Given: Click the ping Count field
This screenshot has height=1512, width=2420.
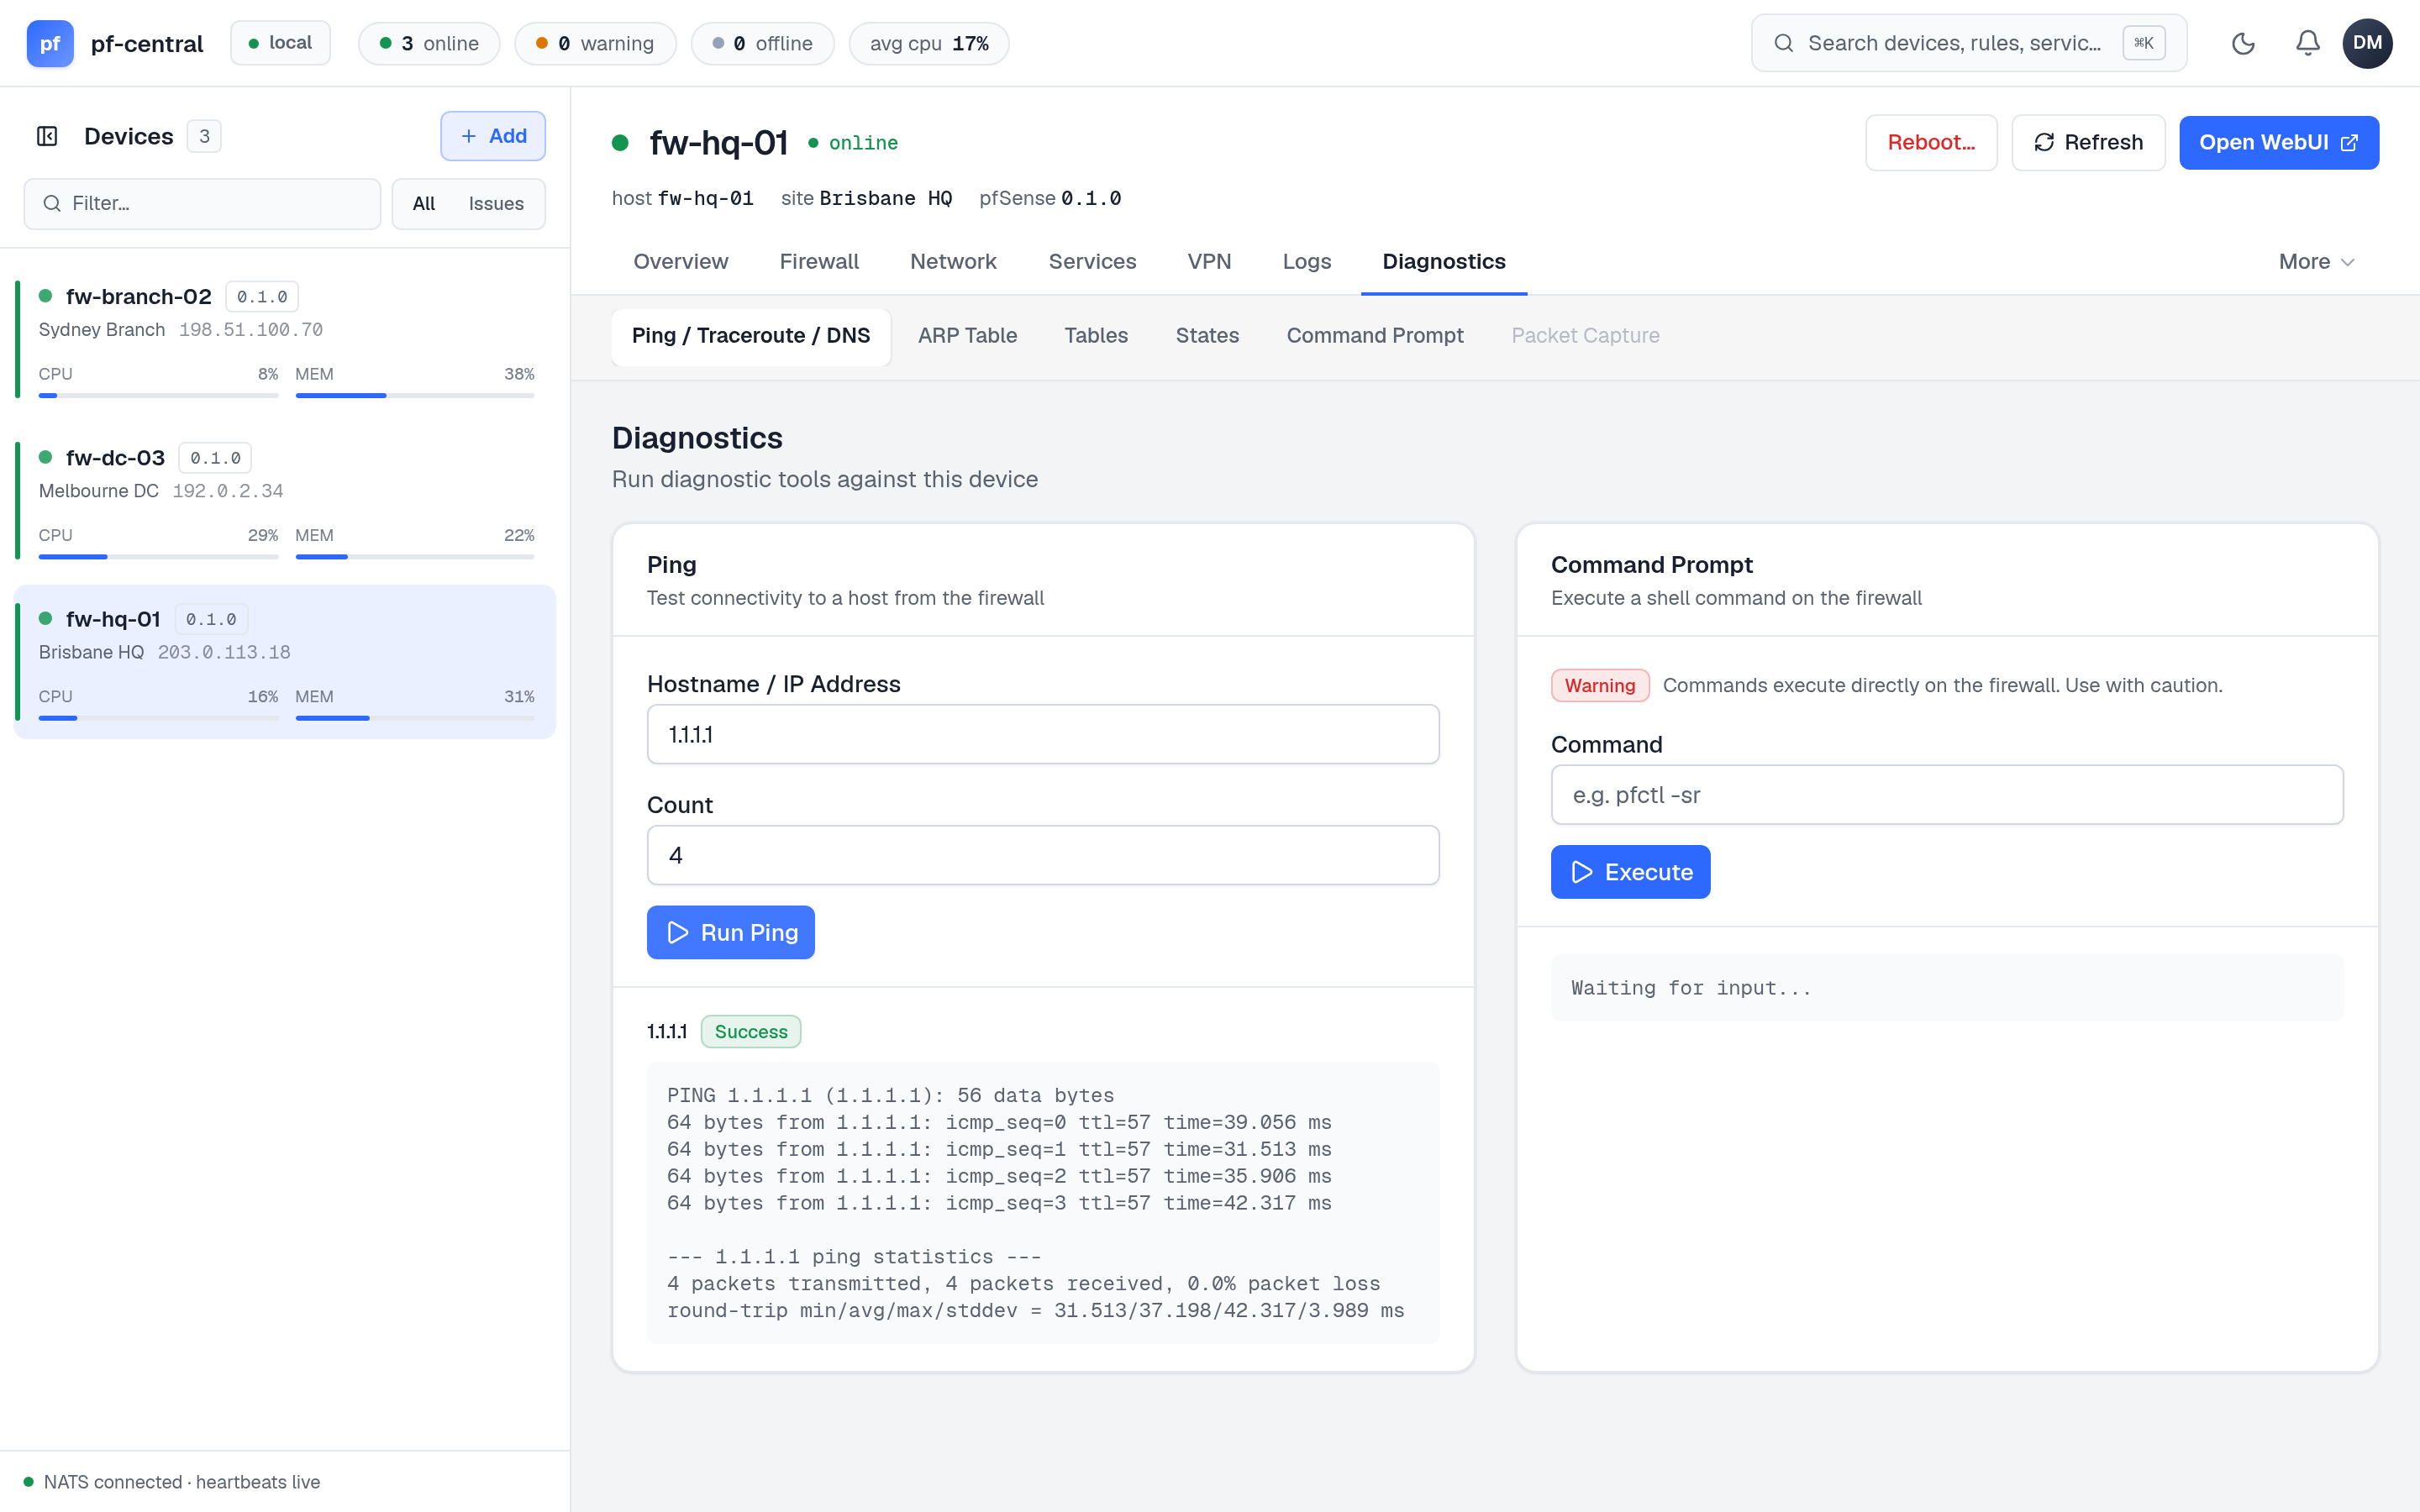Looking at the screenshot, I should (1043, 856).
